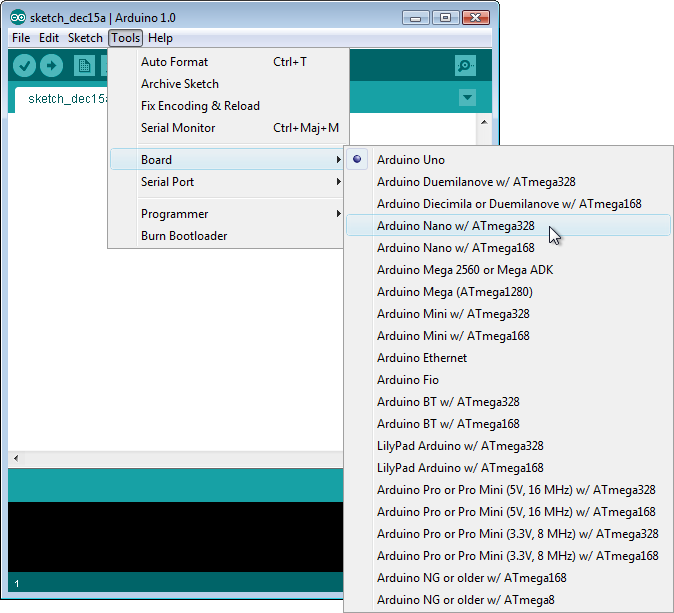
Task: Select Arduino NG or older w/ ATmega168
Action: pyautogui.click(x=509, y=578)
